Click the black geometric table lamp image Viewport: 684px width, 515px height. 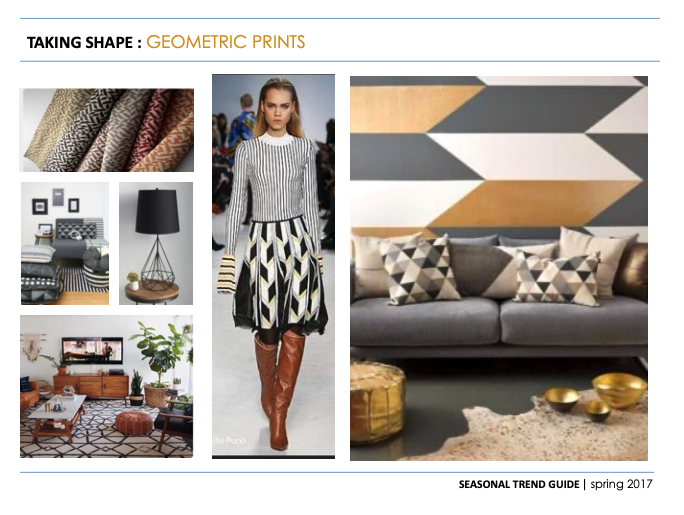[156, 243]
